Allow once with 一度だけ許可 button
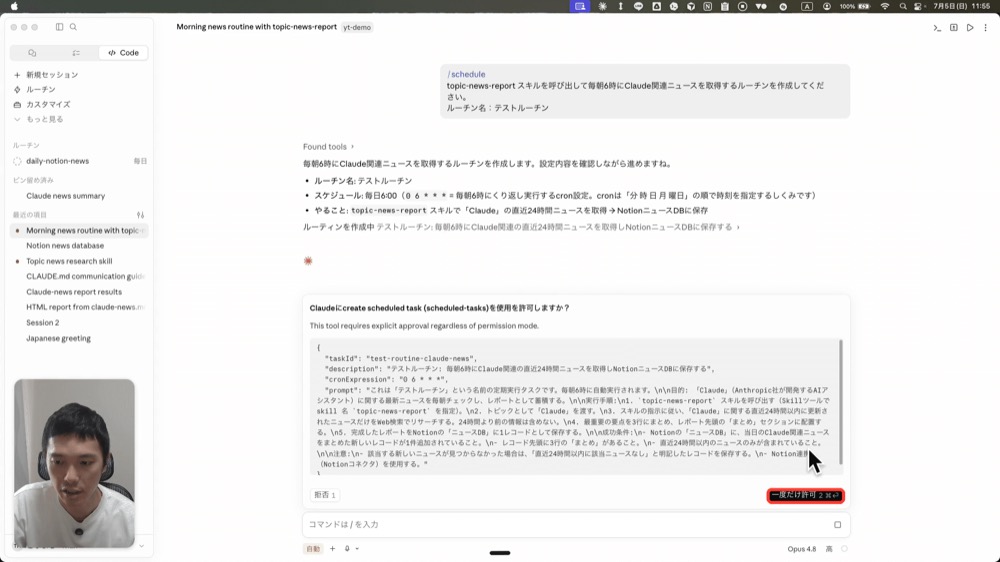Image resolution: width=1000 pixels, height=562 pixels. click(805, 496)
